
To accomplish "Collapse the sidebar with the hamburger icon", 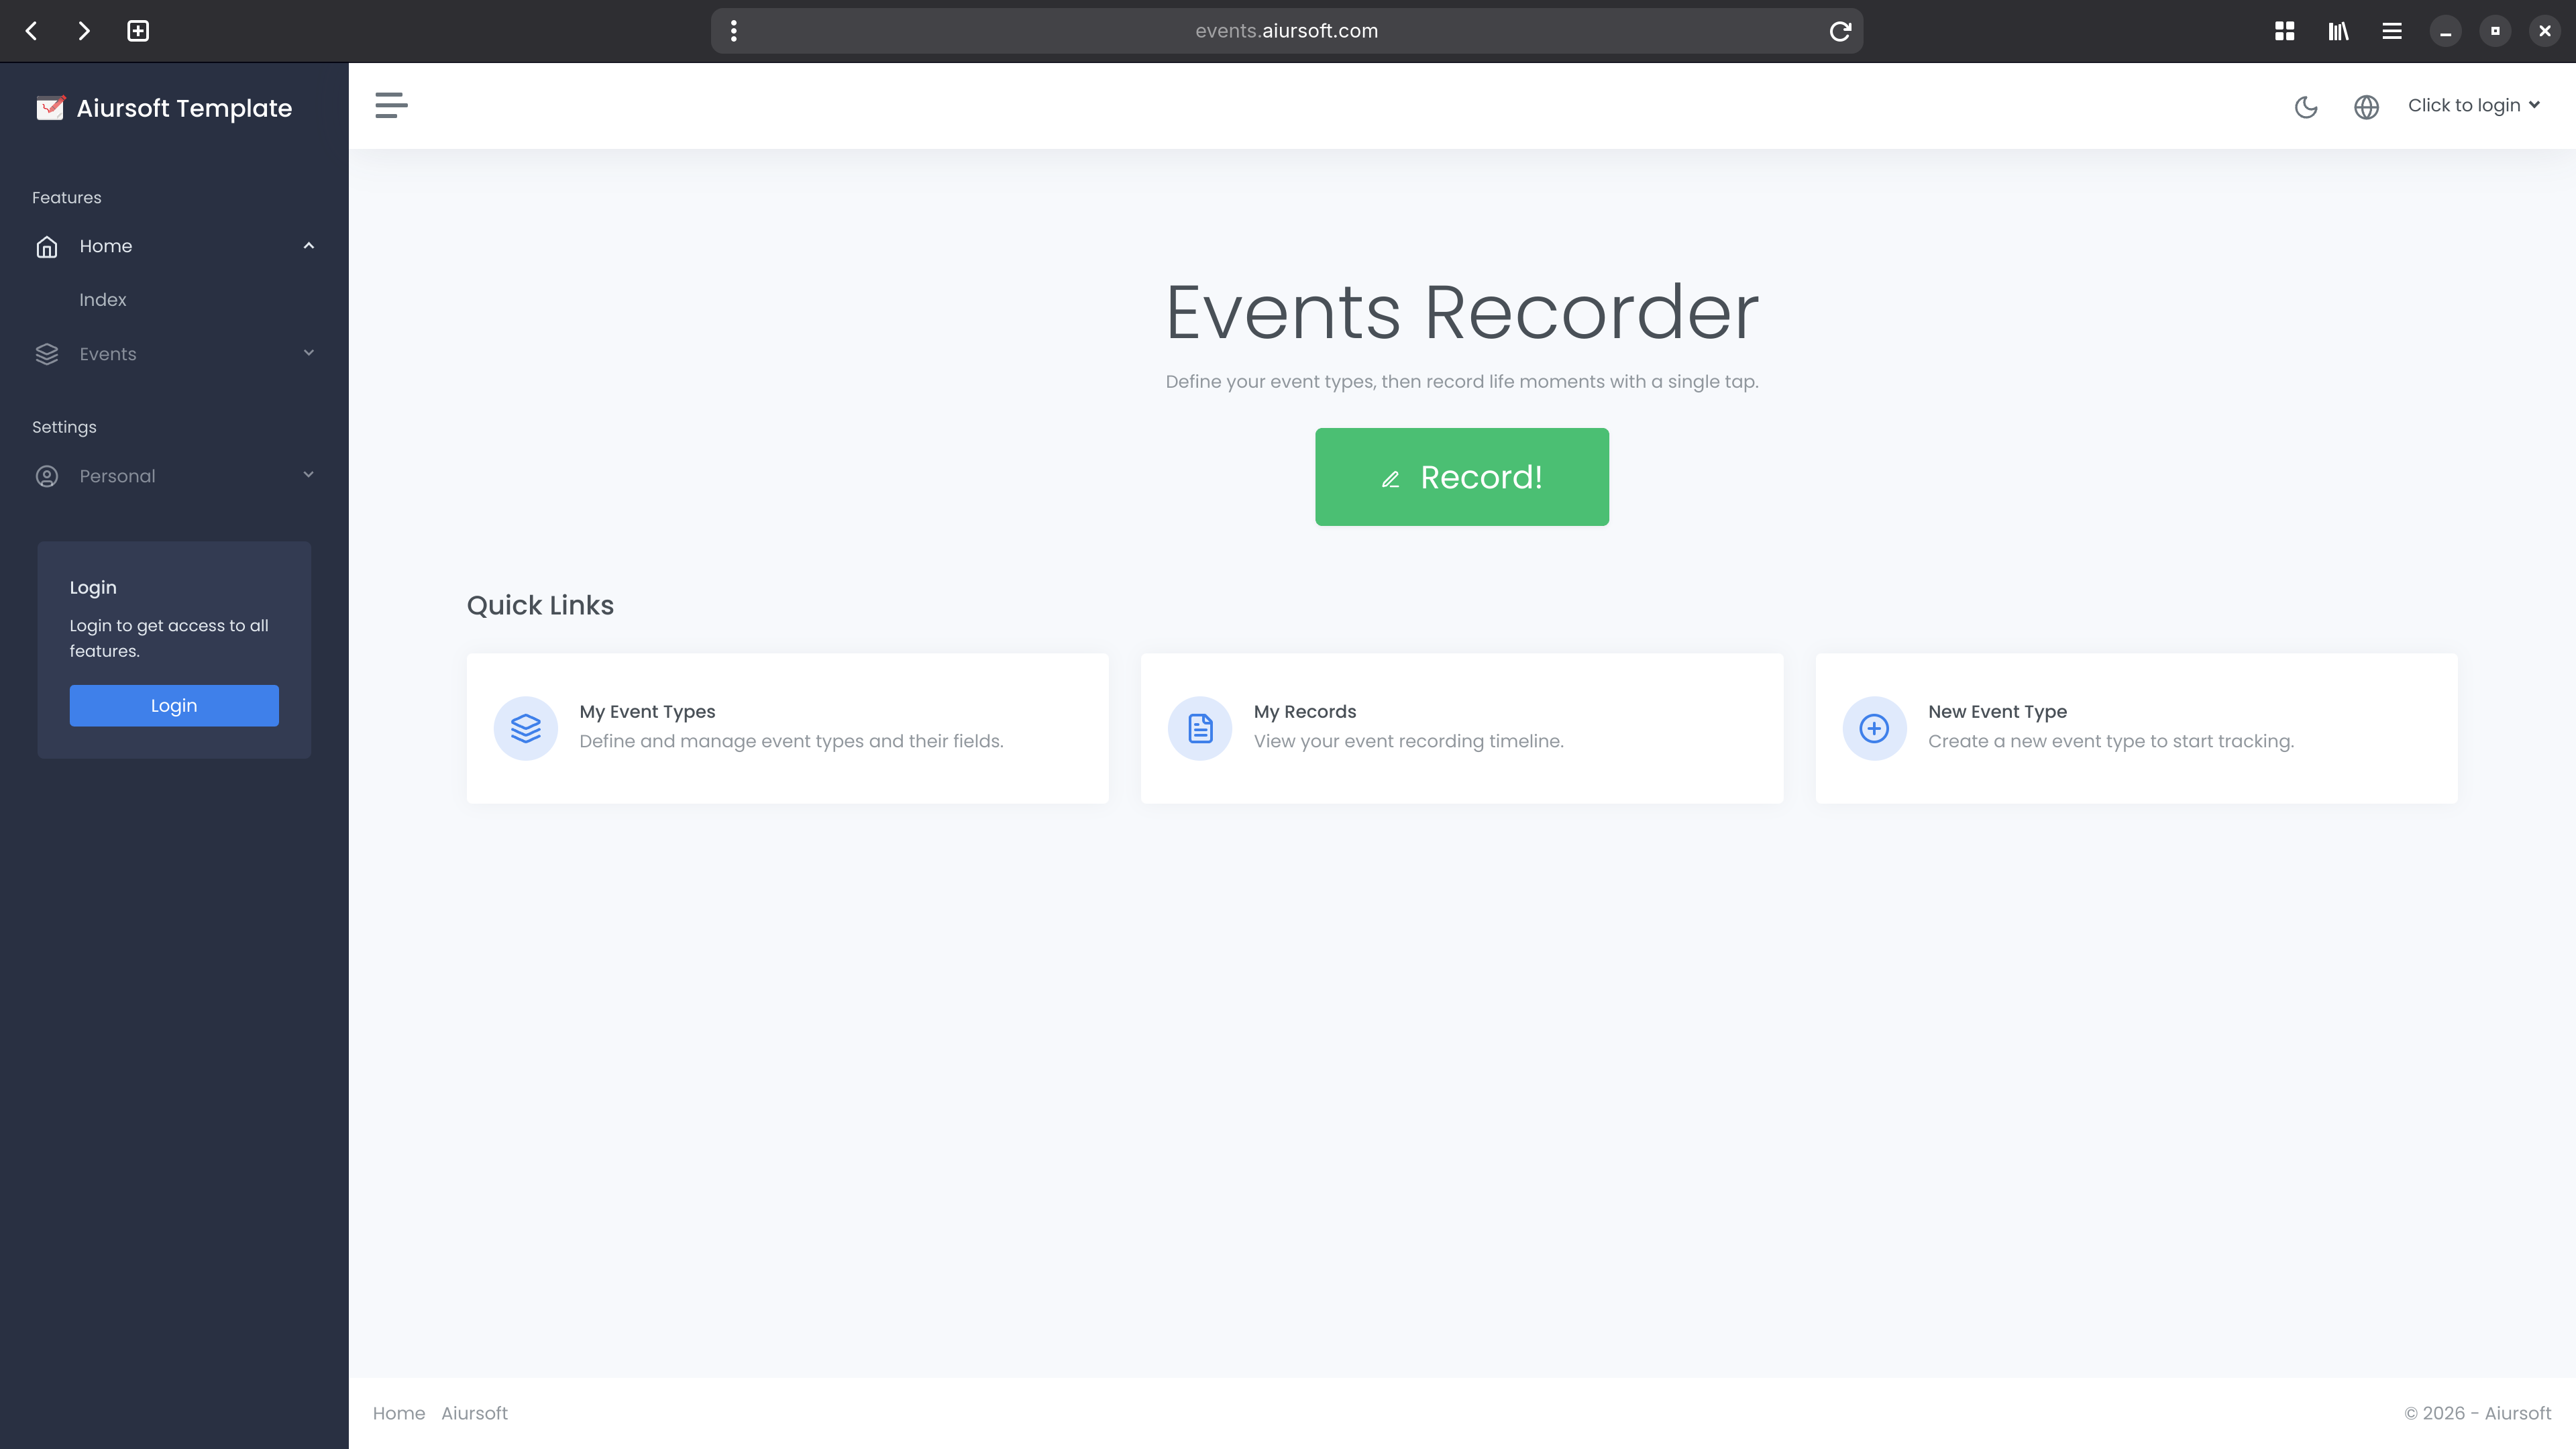I will pyautogui.click(x=391, y=105).
